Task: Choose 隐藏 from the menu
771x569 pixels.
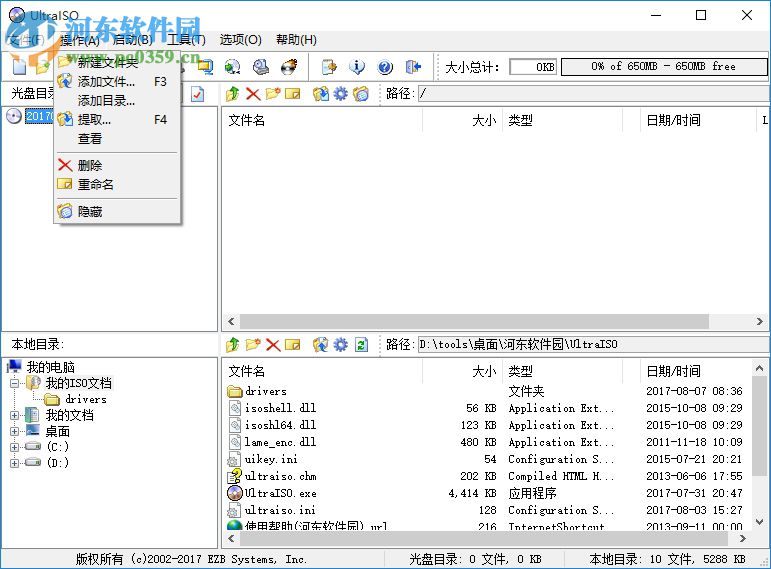Action: (x=117, y=211)
